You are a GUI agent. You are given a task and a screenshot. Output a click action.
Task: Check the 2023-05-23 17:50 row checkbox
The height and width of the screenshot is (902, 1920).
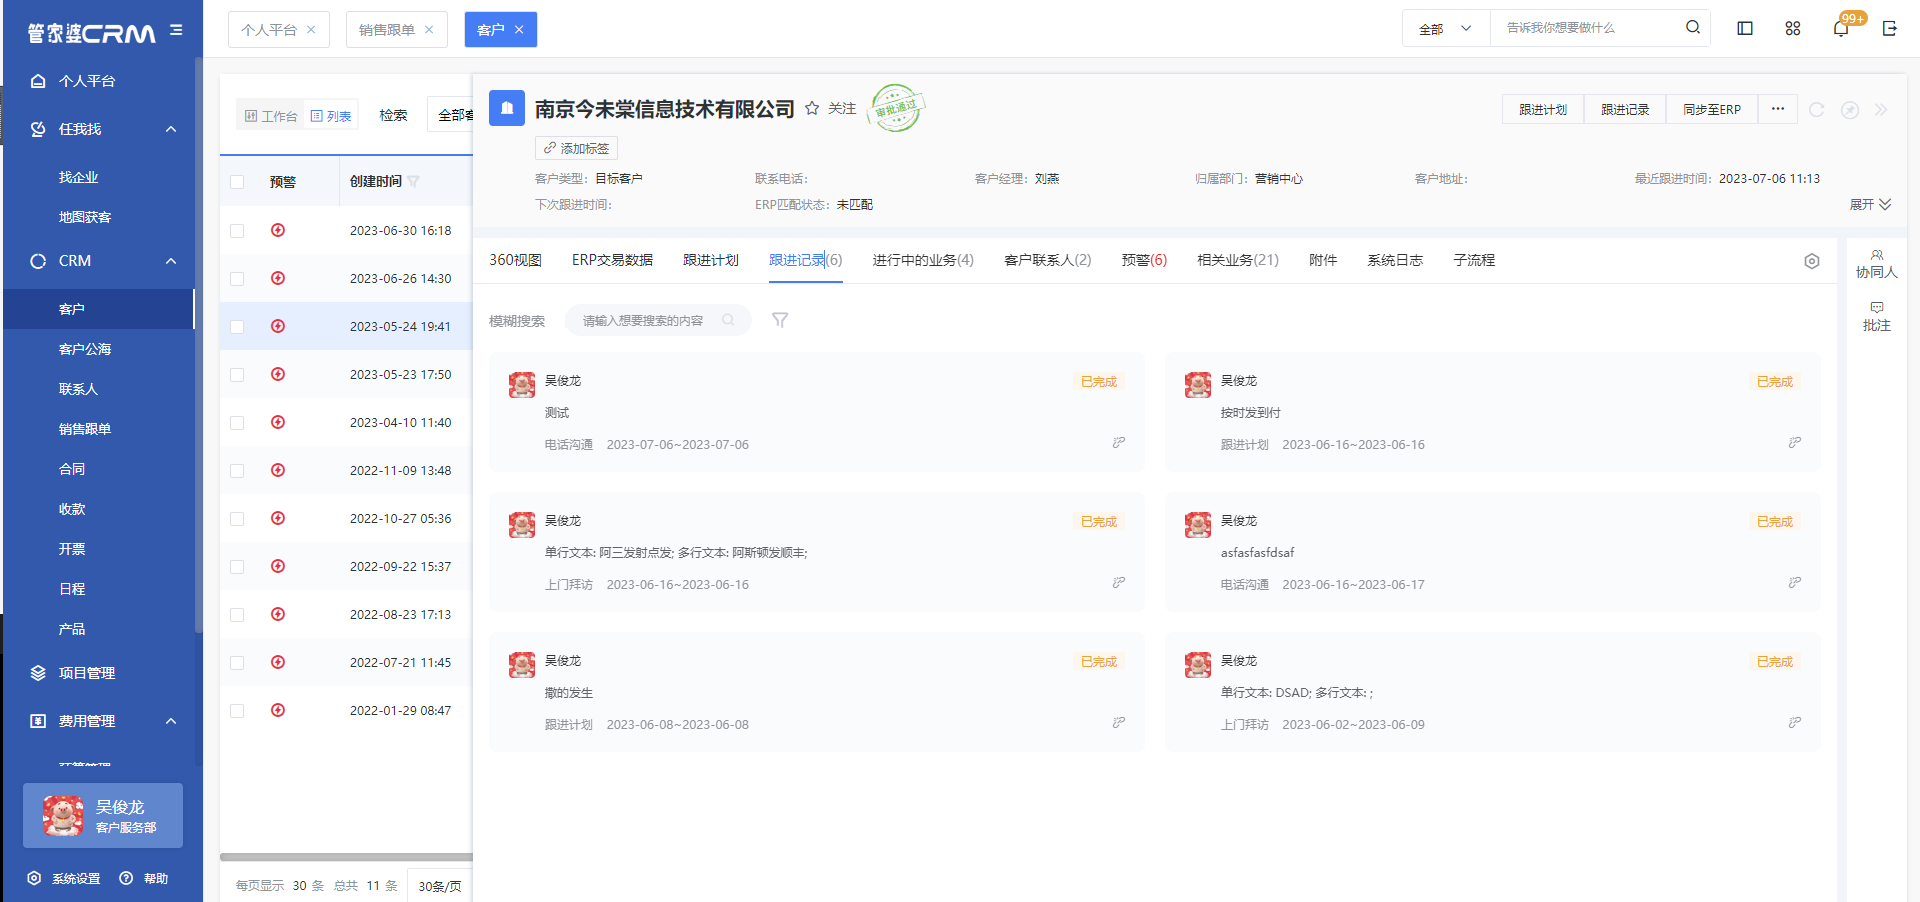(237, 375)
